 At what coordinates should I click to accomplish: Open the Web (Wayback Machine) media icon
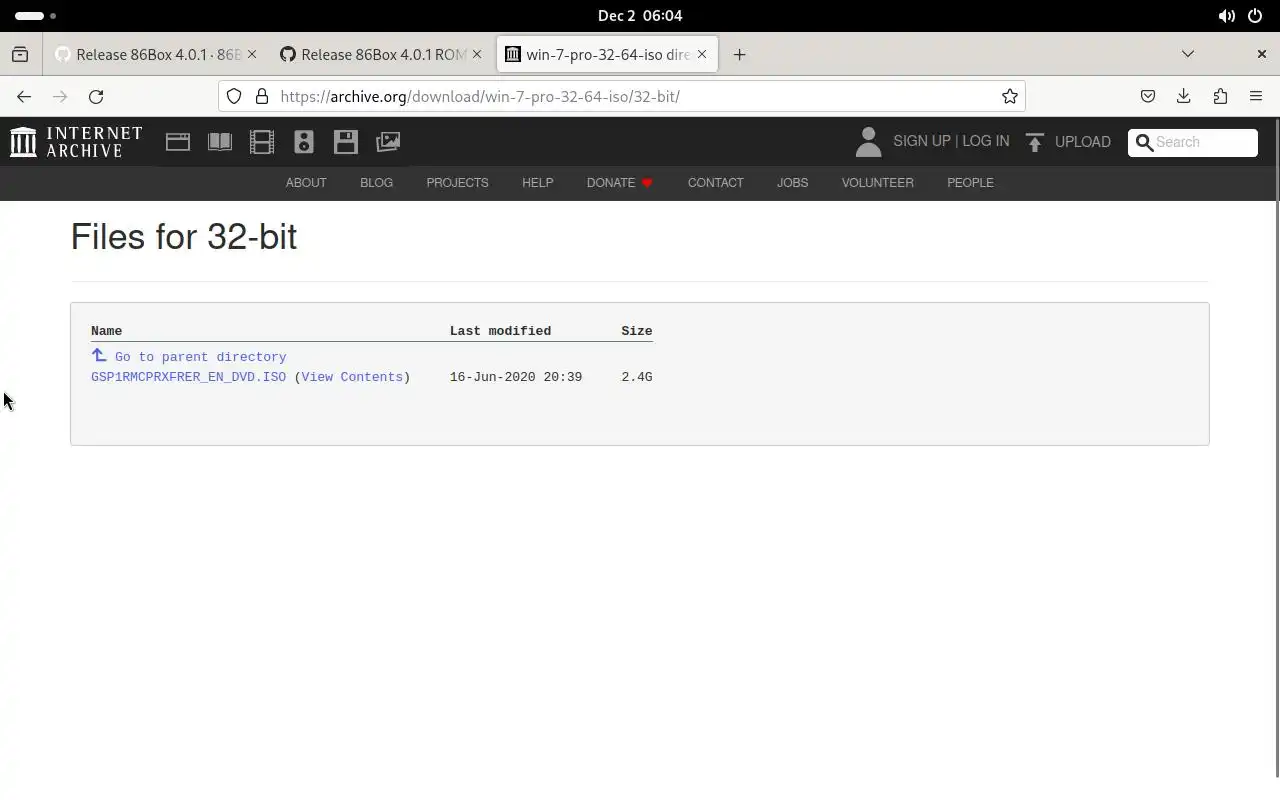pos(178,142)
